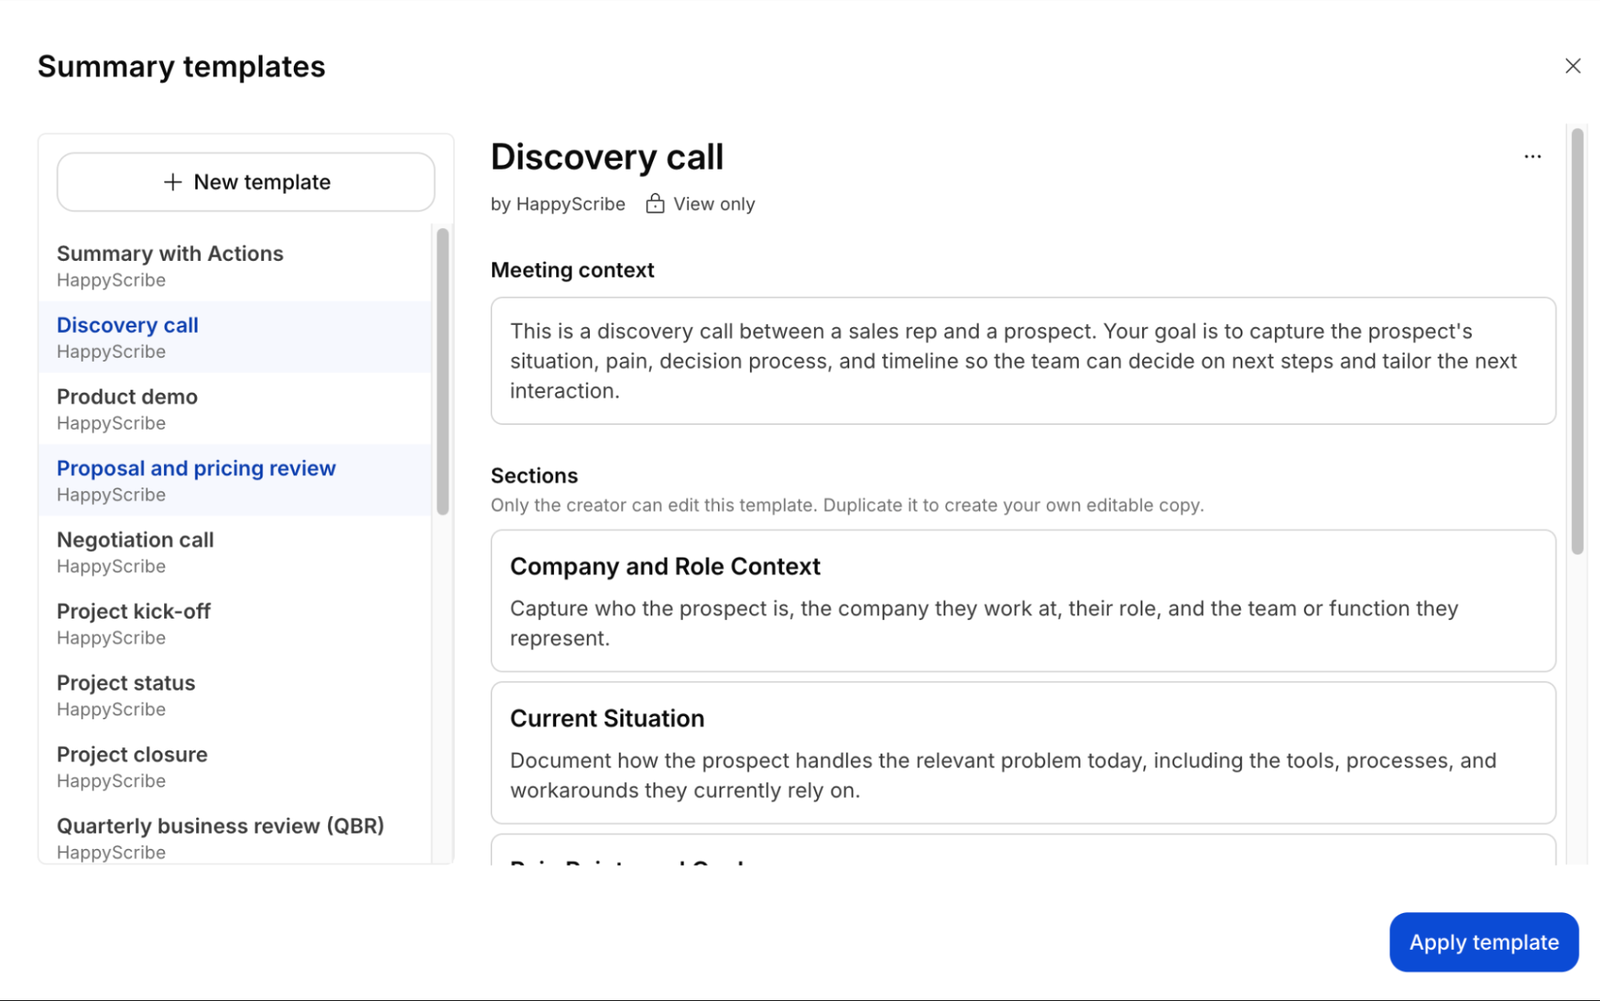Choose Proposal and pricing review template
The image size is (1600, 1001).
pos(236,480)
